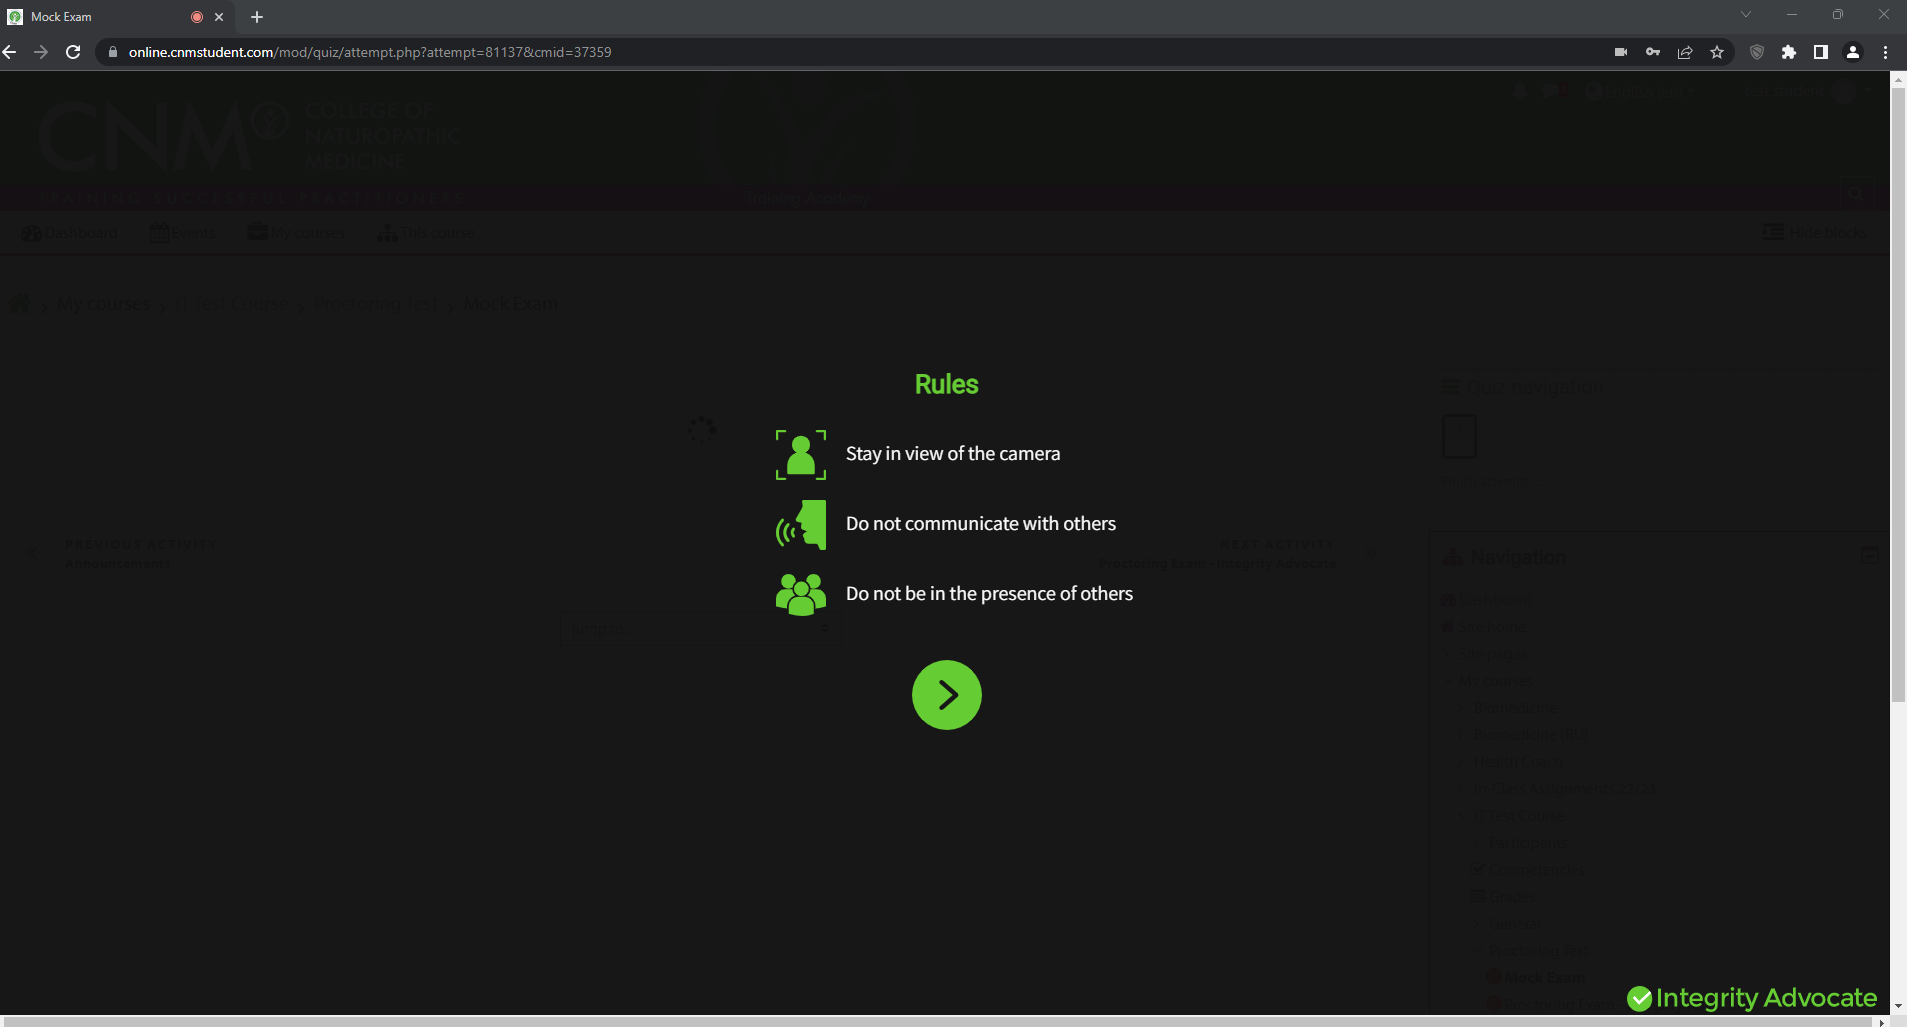Click the horizontal scrollbar at bottom

[x=940, y=1022]
